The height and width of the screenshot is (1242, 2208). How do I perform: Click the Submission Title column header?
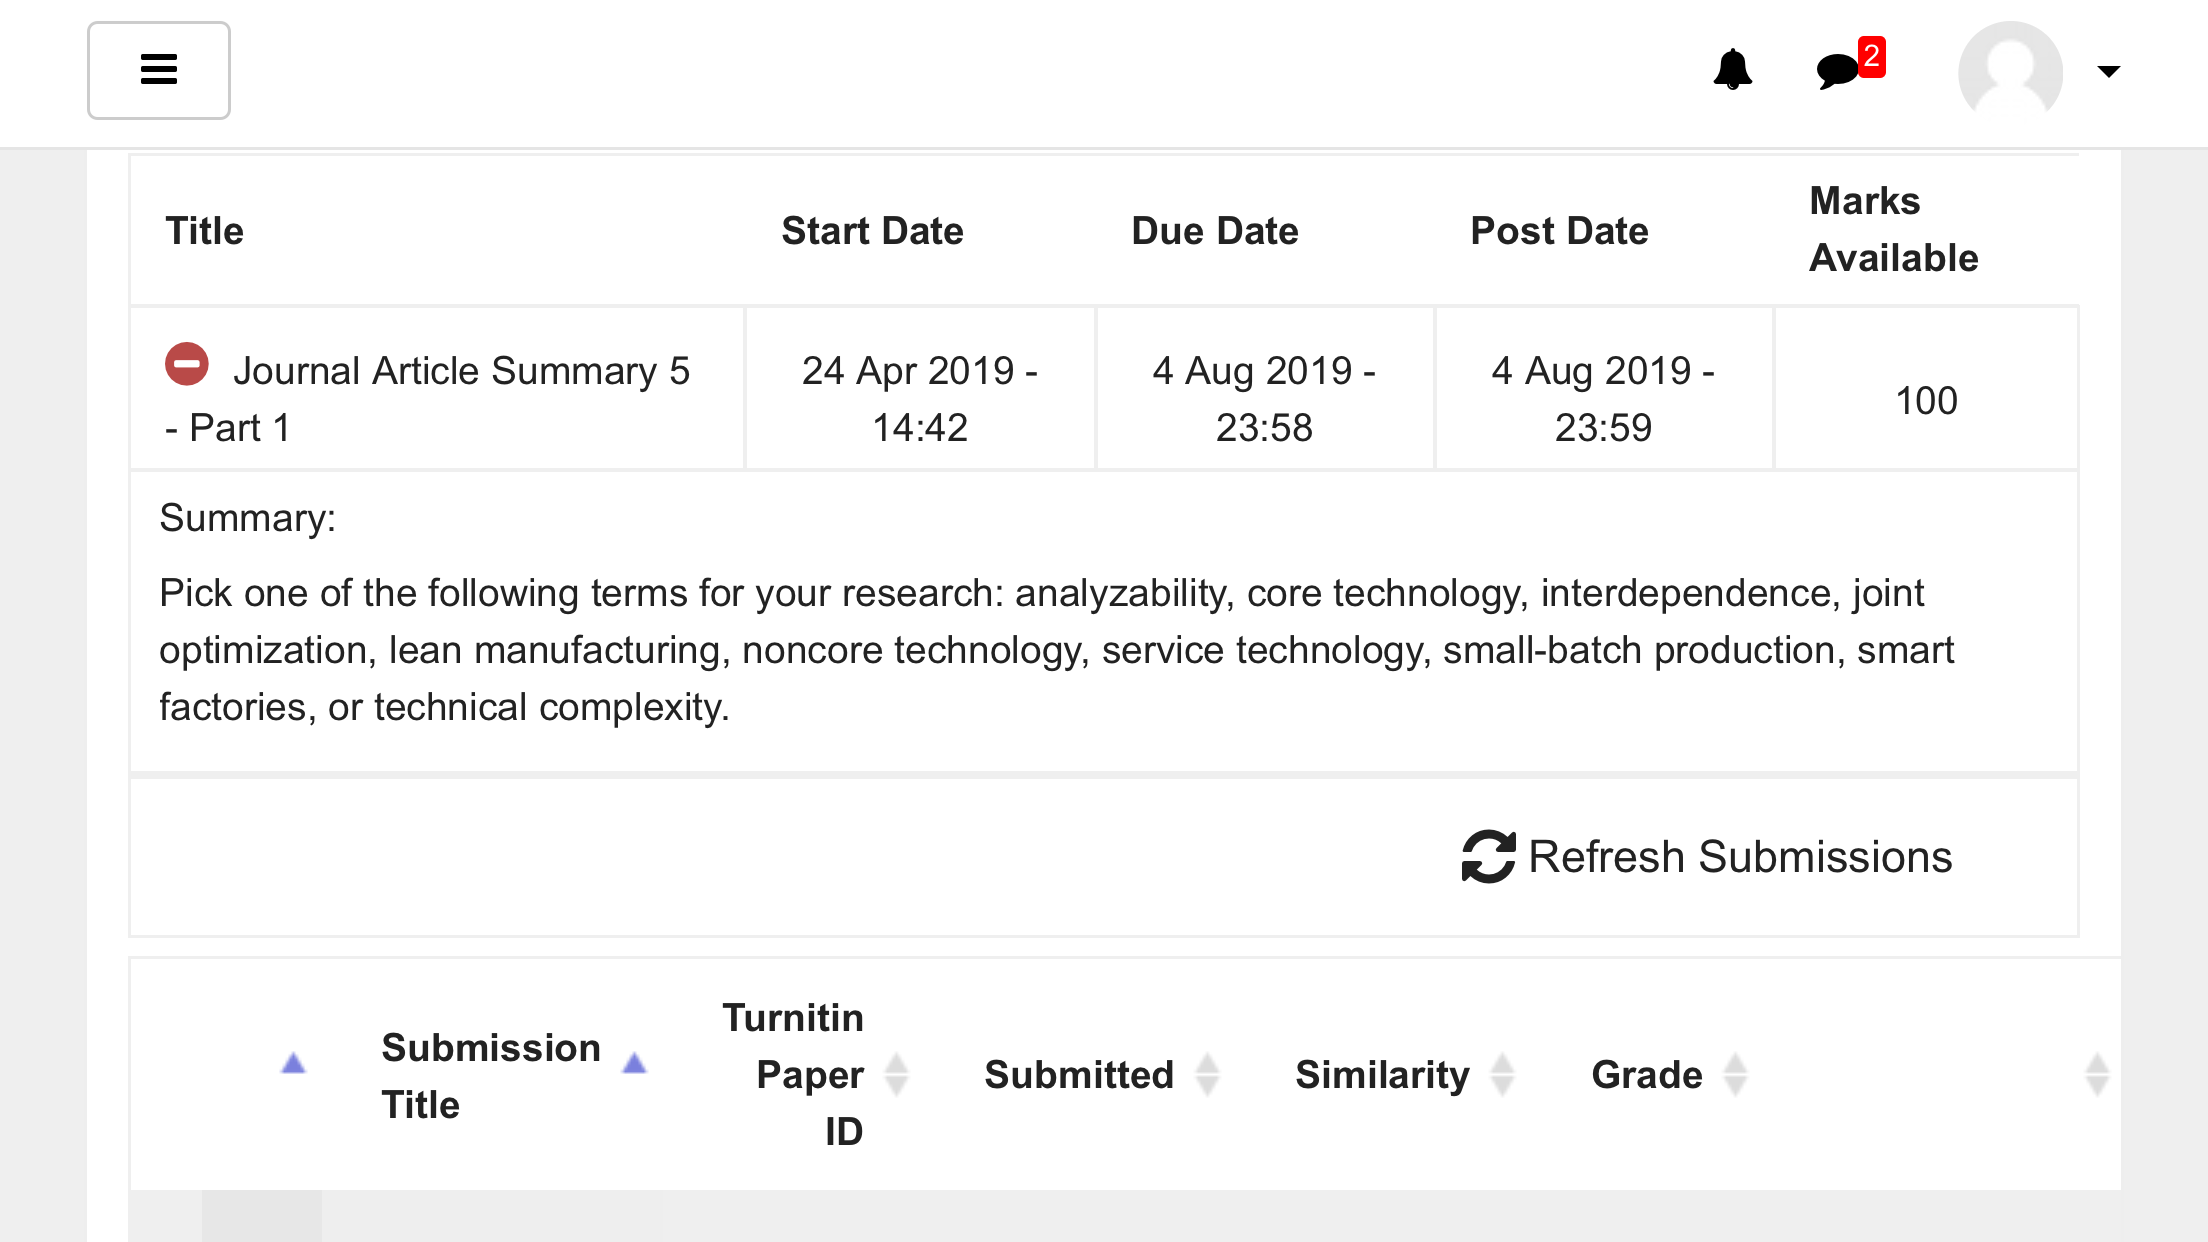click(491, 1076)
